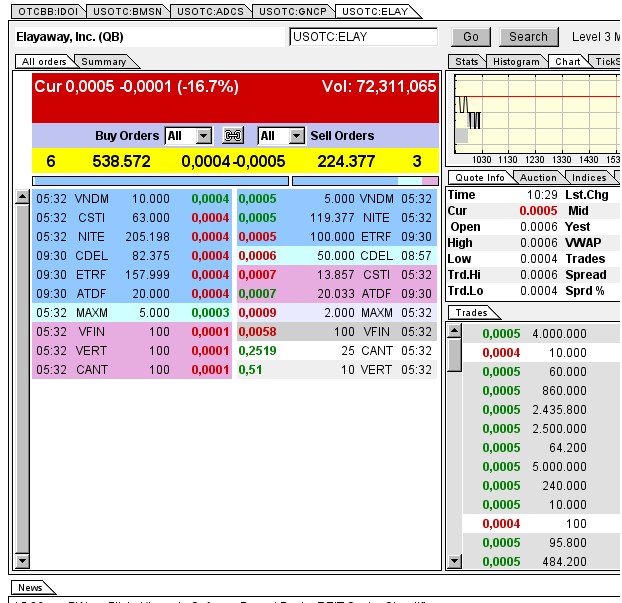Click the order book scroll up arrow
This screenshot has width=622, height=603.
point(22,197)
